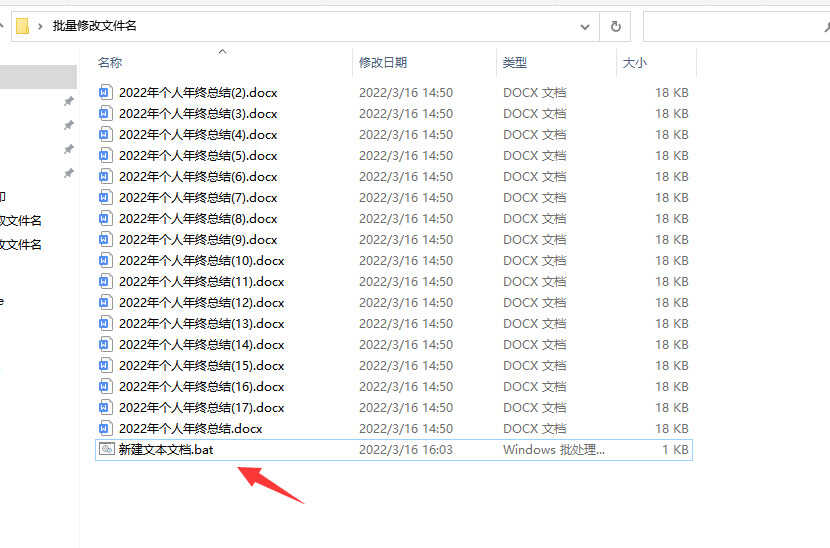The width and height of the screenshot is (830, 548).
Task: Select file 2022年个人年终总结(8).docx by name
Action: pos(198,218)
